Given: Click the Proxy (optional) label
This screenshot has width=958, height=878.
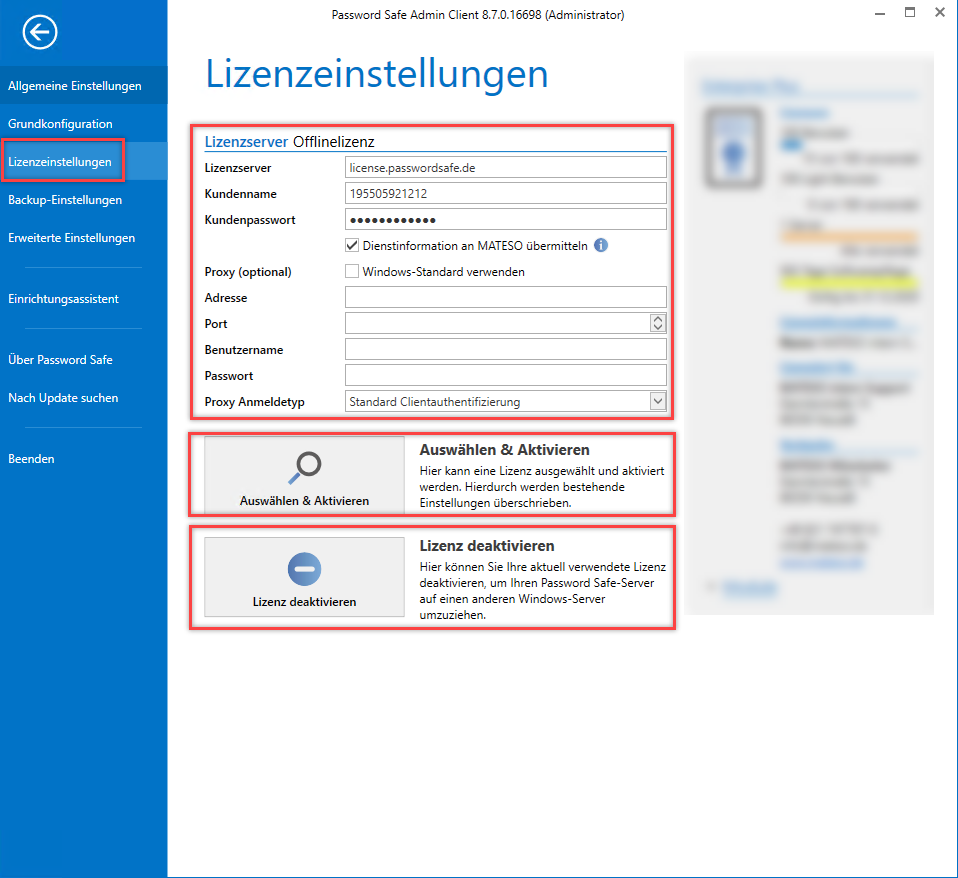Looking at the screenshot, I should tap(247, 272).
